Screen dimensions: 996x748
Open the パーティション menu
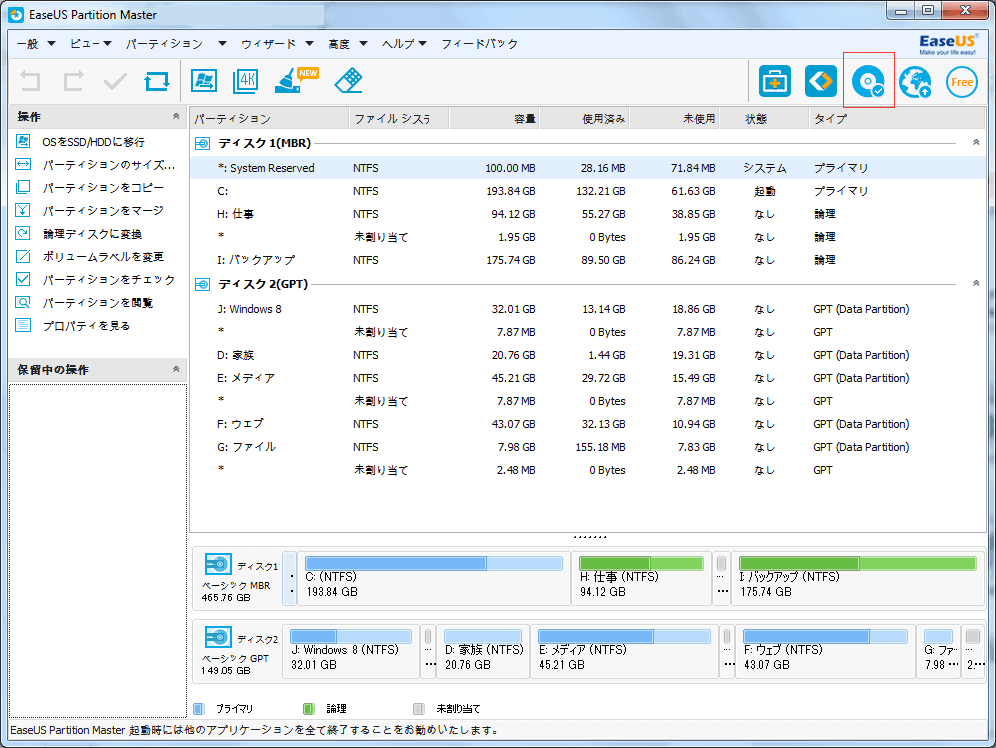tap(176, 44)
